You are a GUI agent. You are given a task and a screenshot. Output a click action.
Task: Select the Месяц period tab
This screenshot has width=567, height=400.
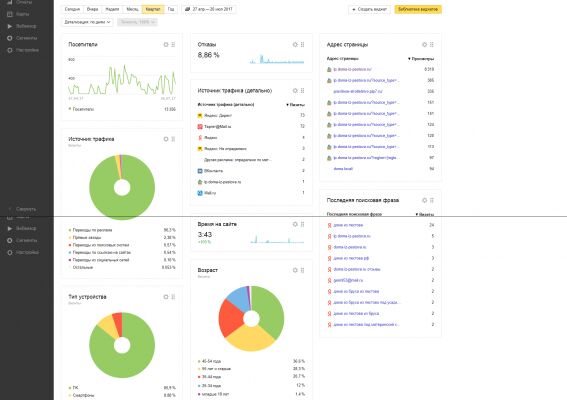click(x=132, y=9)
